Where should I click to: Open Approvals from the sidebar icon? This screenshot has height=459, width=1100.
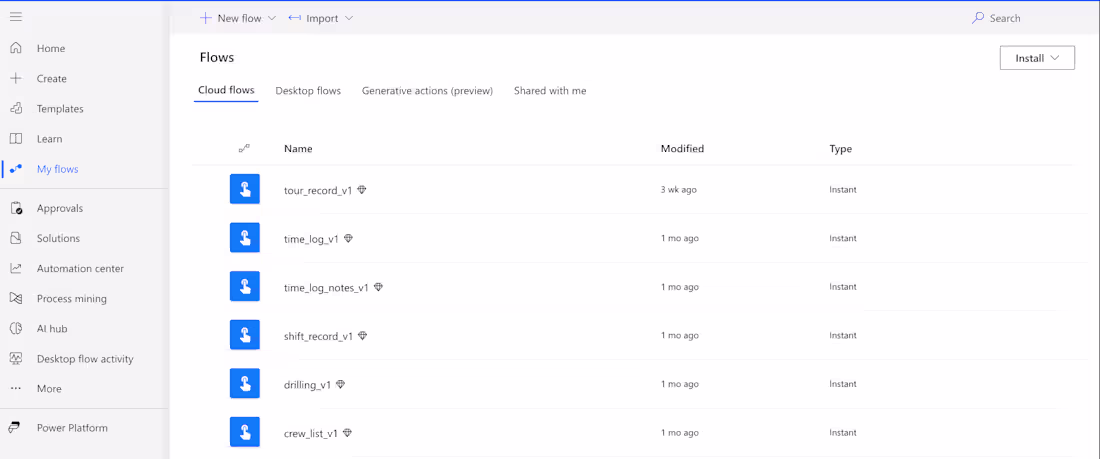(x=16, y=208)
